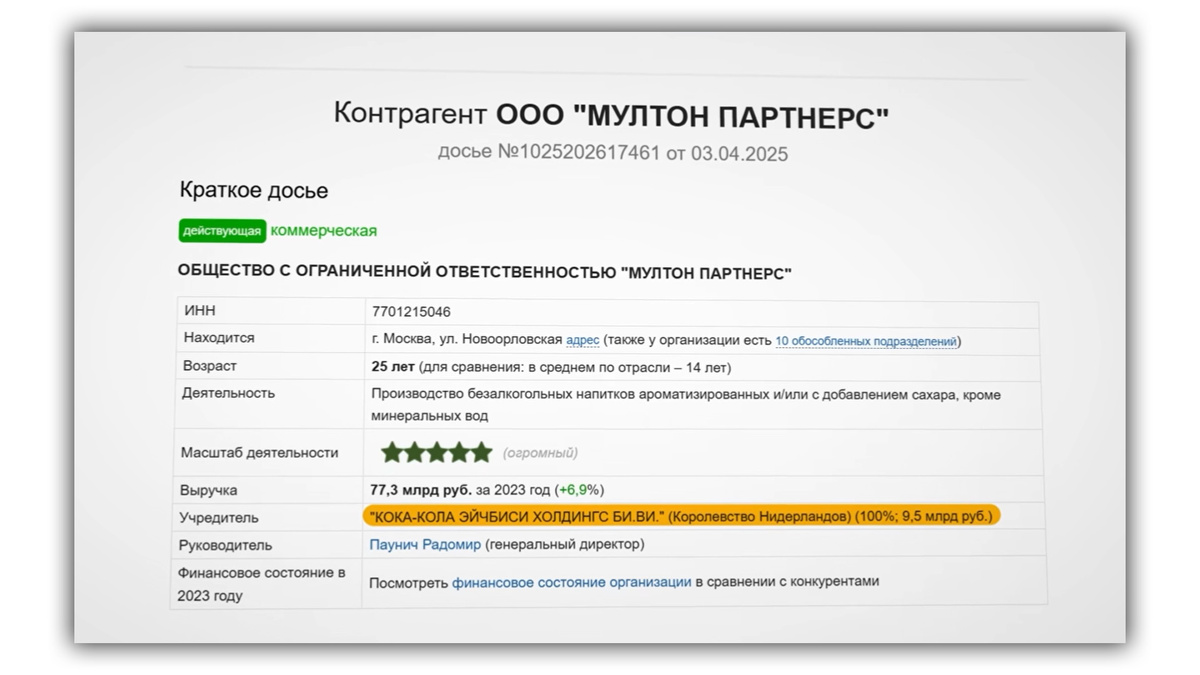The width and height of the screenshot is (1200, 675).
Task: Click the «Возраст» row label
Action: 210,366
